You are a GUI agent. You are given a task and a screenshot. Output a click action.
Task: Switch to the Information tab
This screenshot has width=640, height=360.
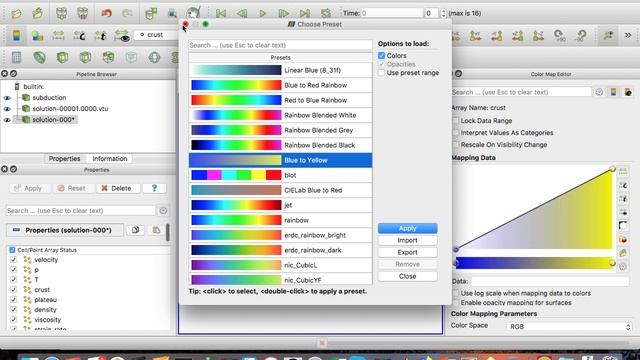click(x=110, y=158)
